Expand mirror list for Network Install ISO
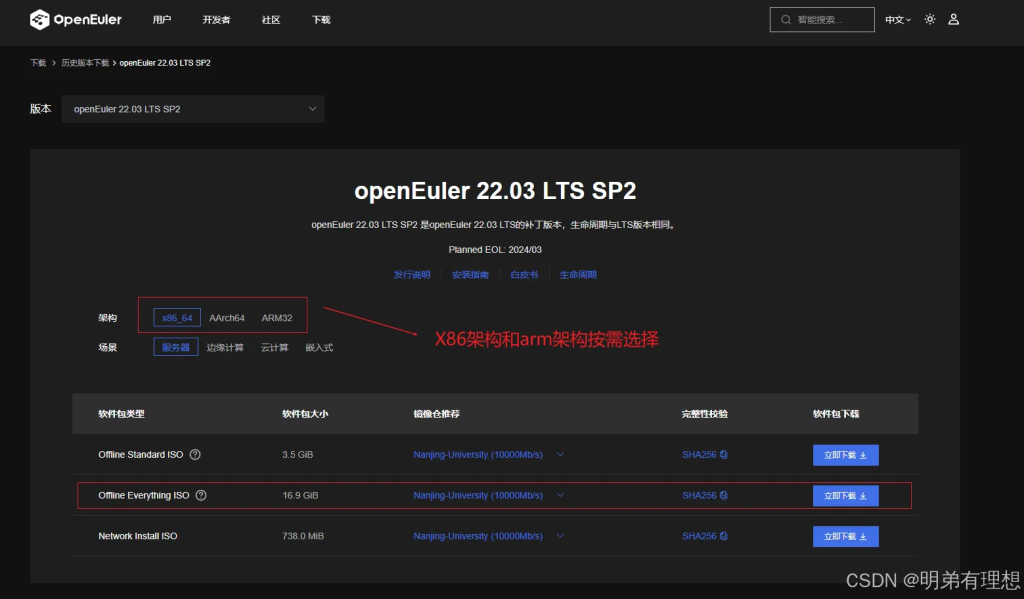Screen dimensions: 1024x599 click(560, 536)
